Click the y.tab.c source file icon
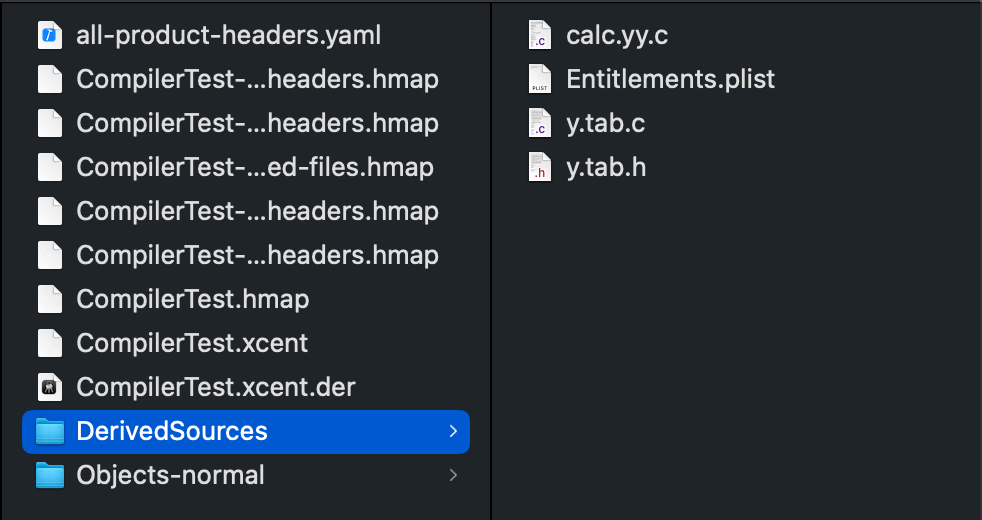The height and width of the screenshot is (520, 982). point(540,123)
